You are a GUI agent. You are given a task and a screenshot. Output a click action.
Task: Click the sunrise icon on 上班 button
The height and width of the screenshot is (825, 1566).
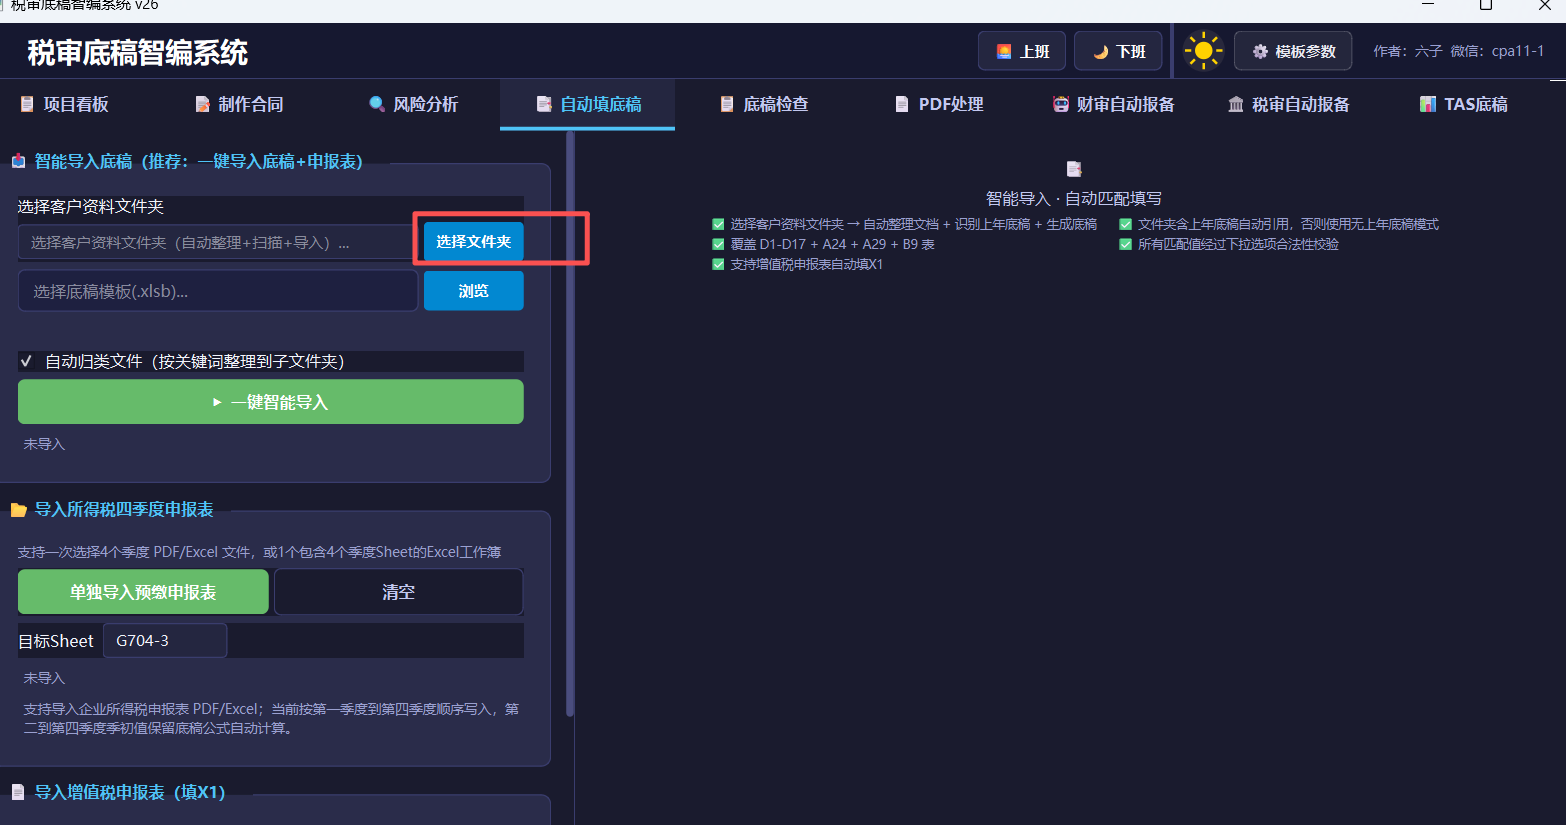click(x=1004, y=51)
